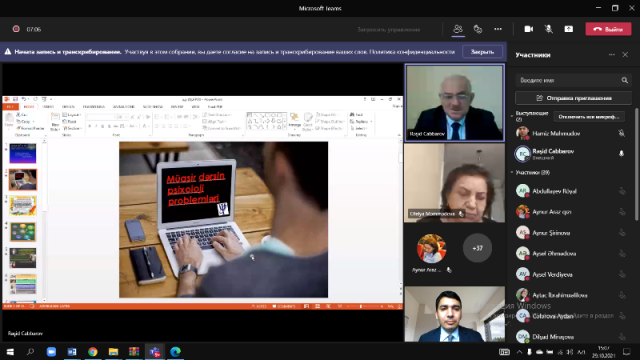The width and height of the screenshot is (640, 360).
Task: Select the man in suit video tile
Action: pyautogui.click(x=455, y=314)
